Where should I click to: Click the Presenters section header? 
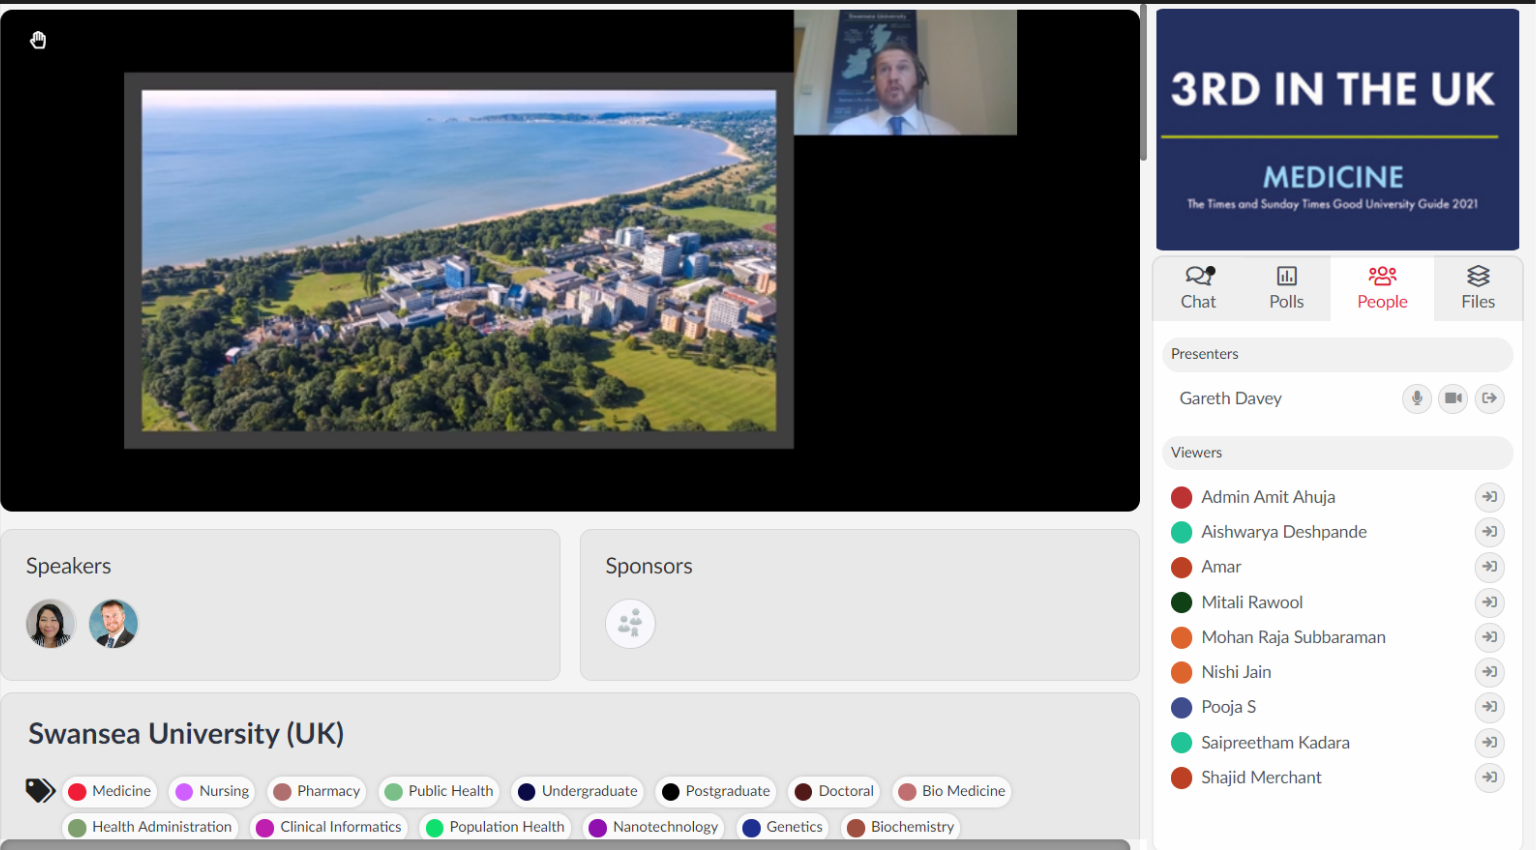coord(1337,354)
